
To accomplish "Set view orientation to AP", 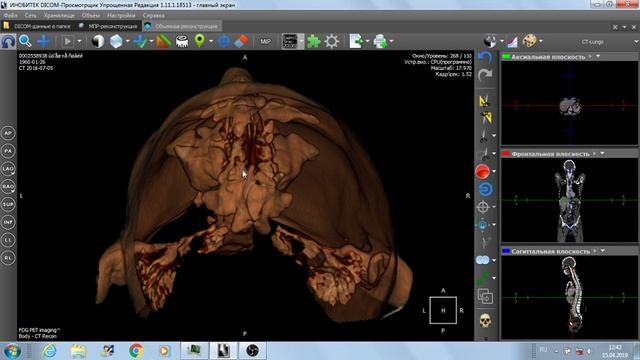I will point(8,133).
